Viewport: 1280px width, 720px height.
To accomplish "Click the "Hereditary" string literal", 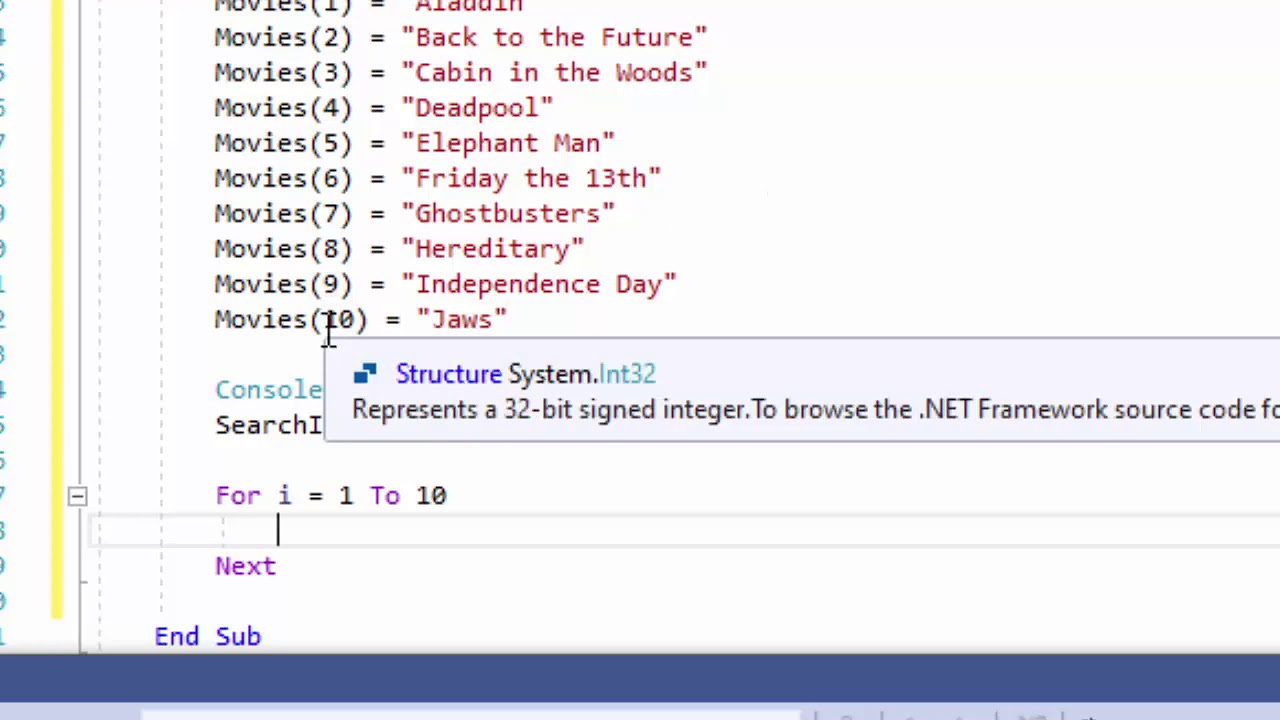I will coord(493,249).
